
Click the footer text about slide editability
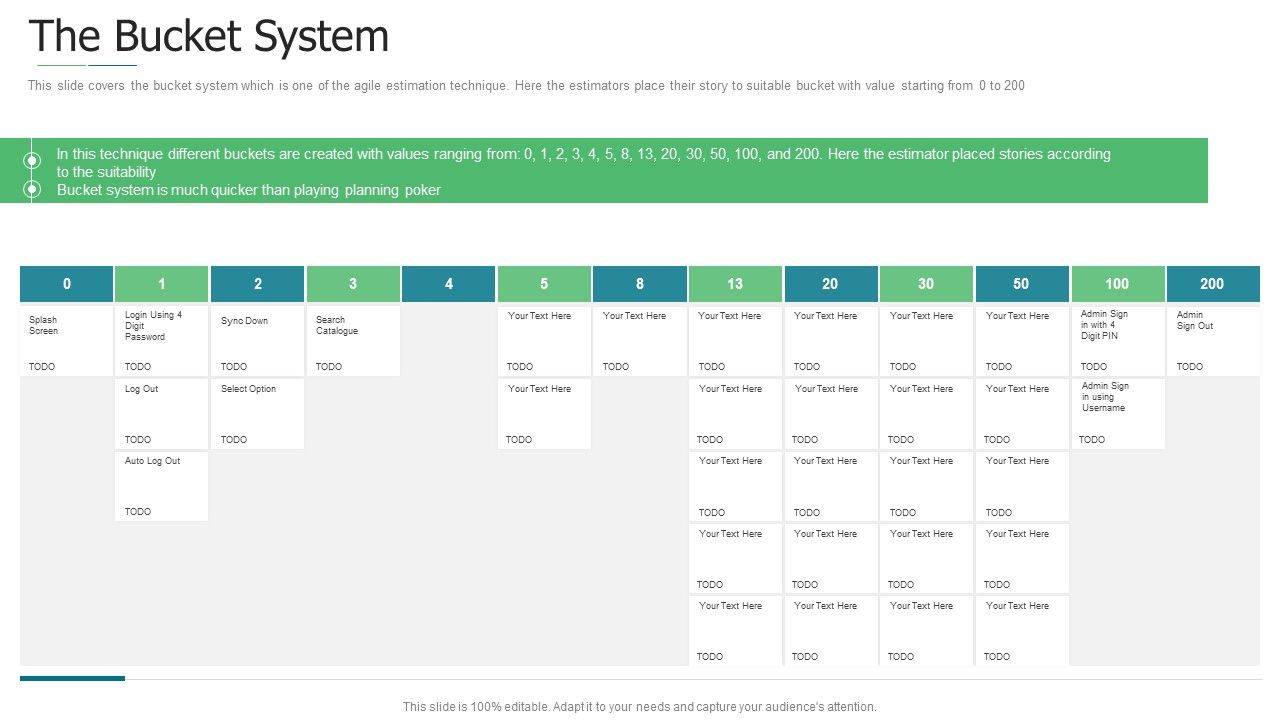click(639, 706)
